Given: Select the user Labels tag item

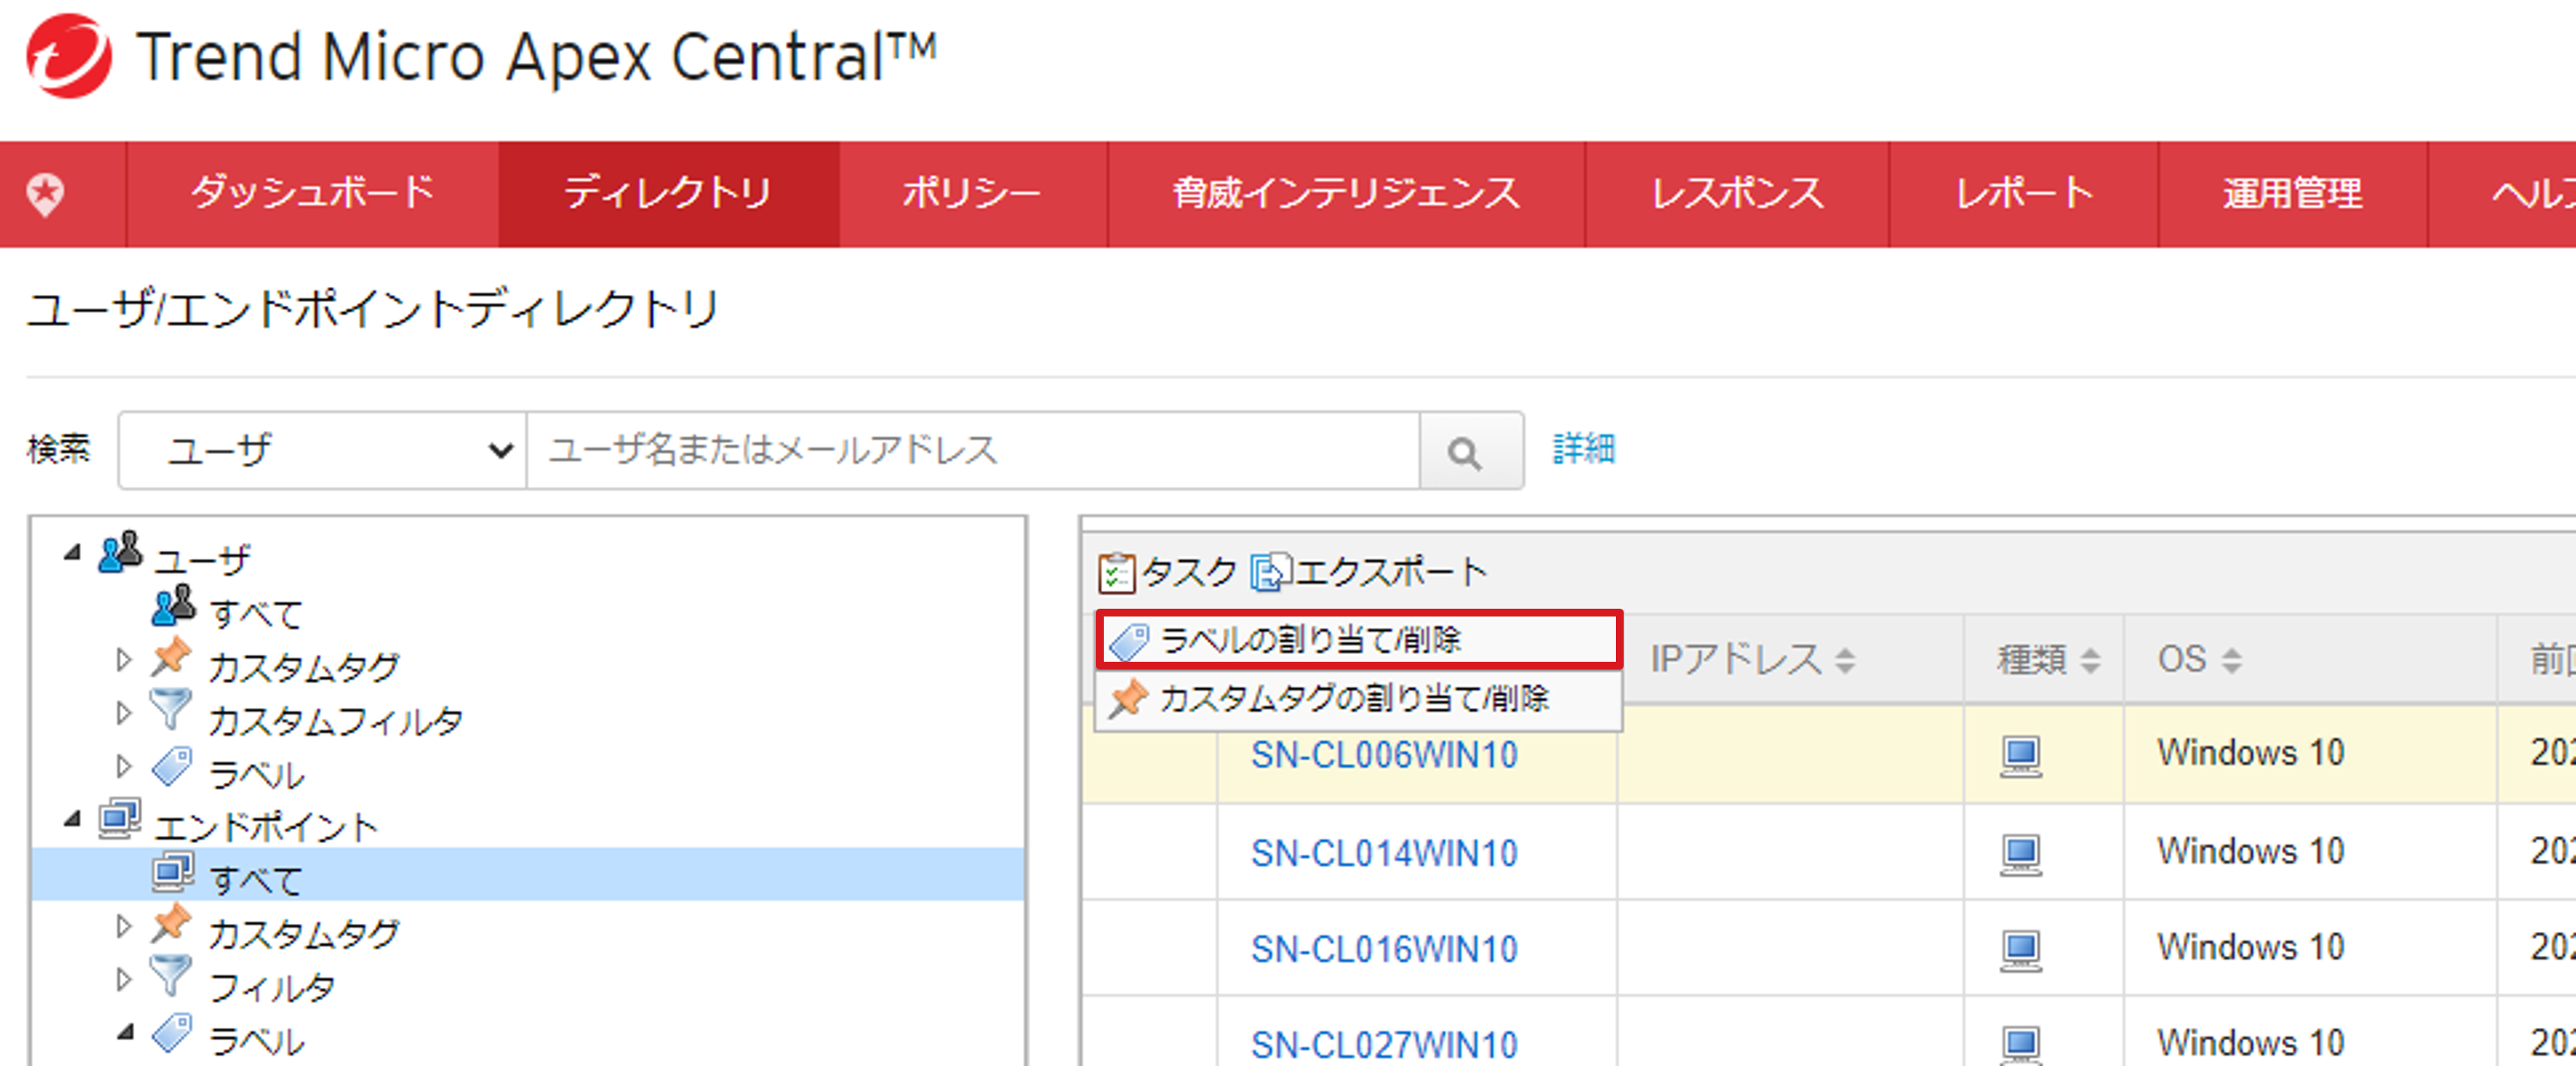Looking at the screenshot, I should (256, 774).
